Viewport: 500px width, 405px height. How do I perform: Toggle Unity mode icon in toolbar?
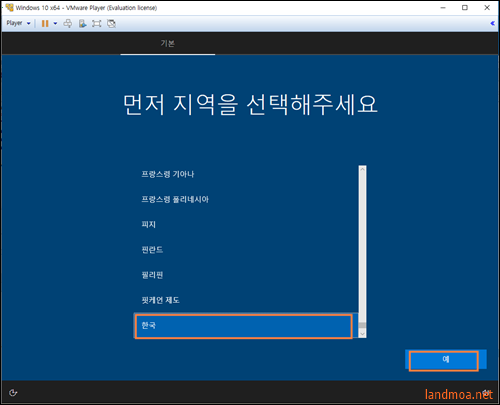pos(111,23)
